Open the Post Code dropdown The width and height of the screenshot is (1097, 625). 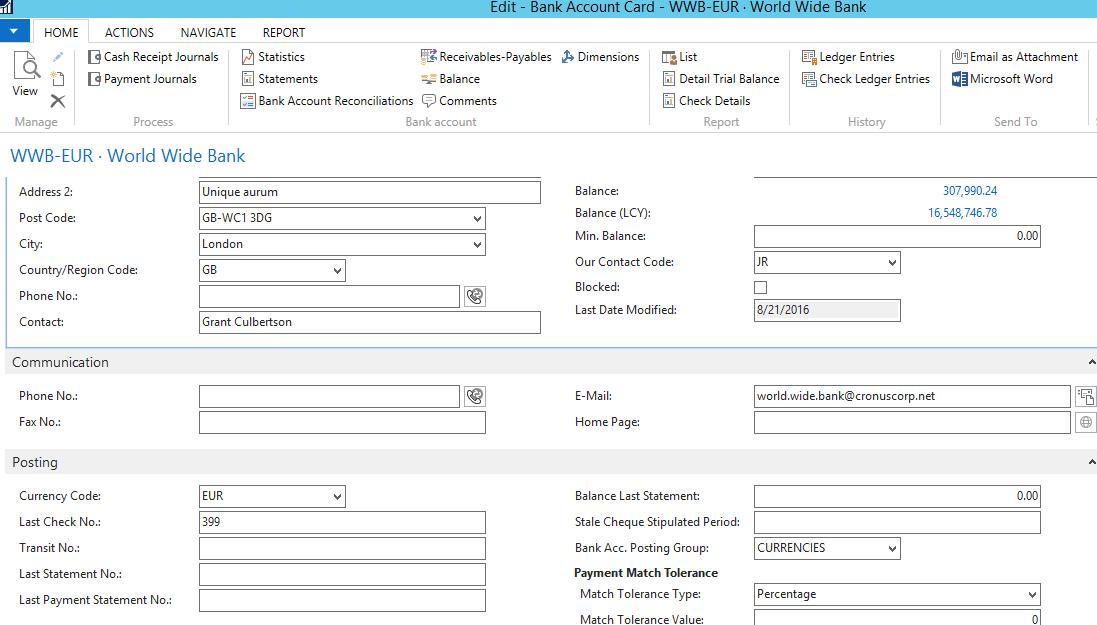[x=477, y=218]
